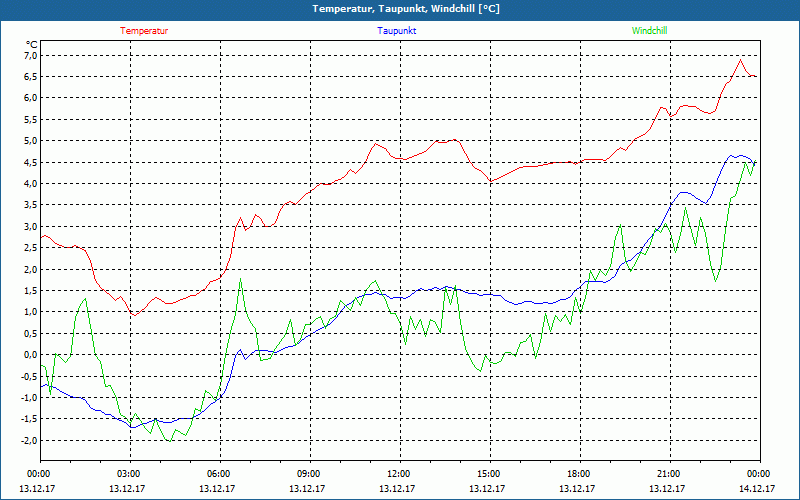This screenshot has height=500, width=800.
Task: Select the red Temperatur legend label
Action: tap(144, 31)
